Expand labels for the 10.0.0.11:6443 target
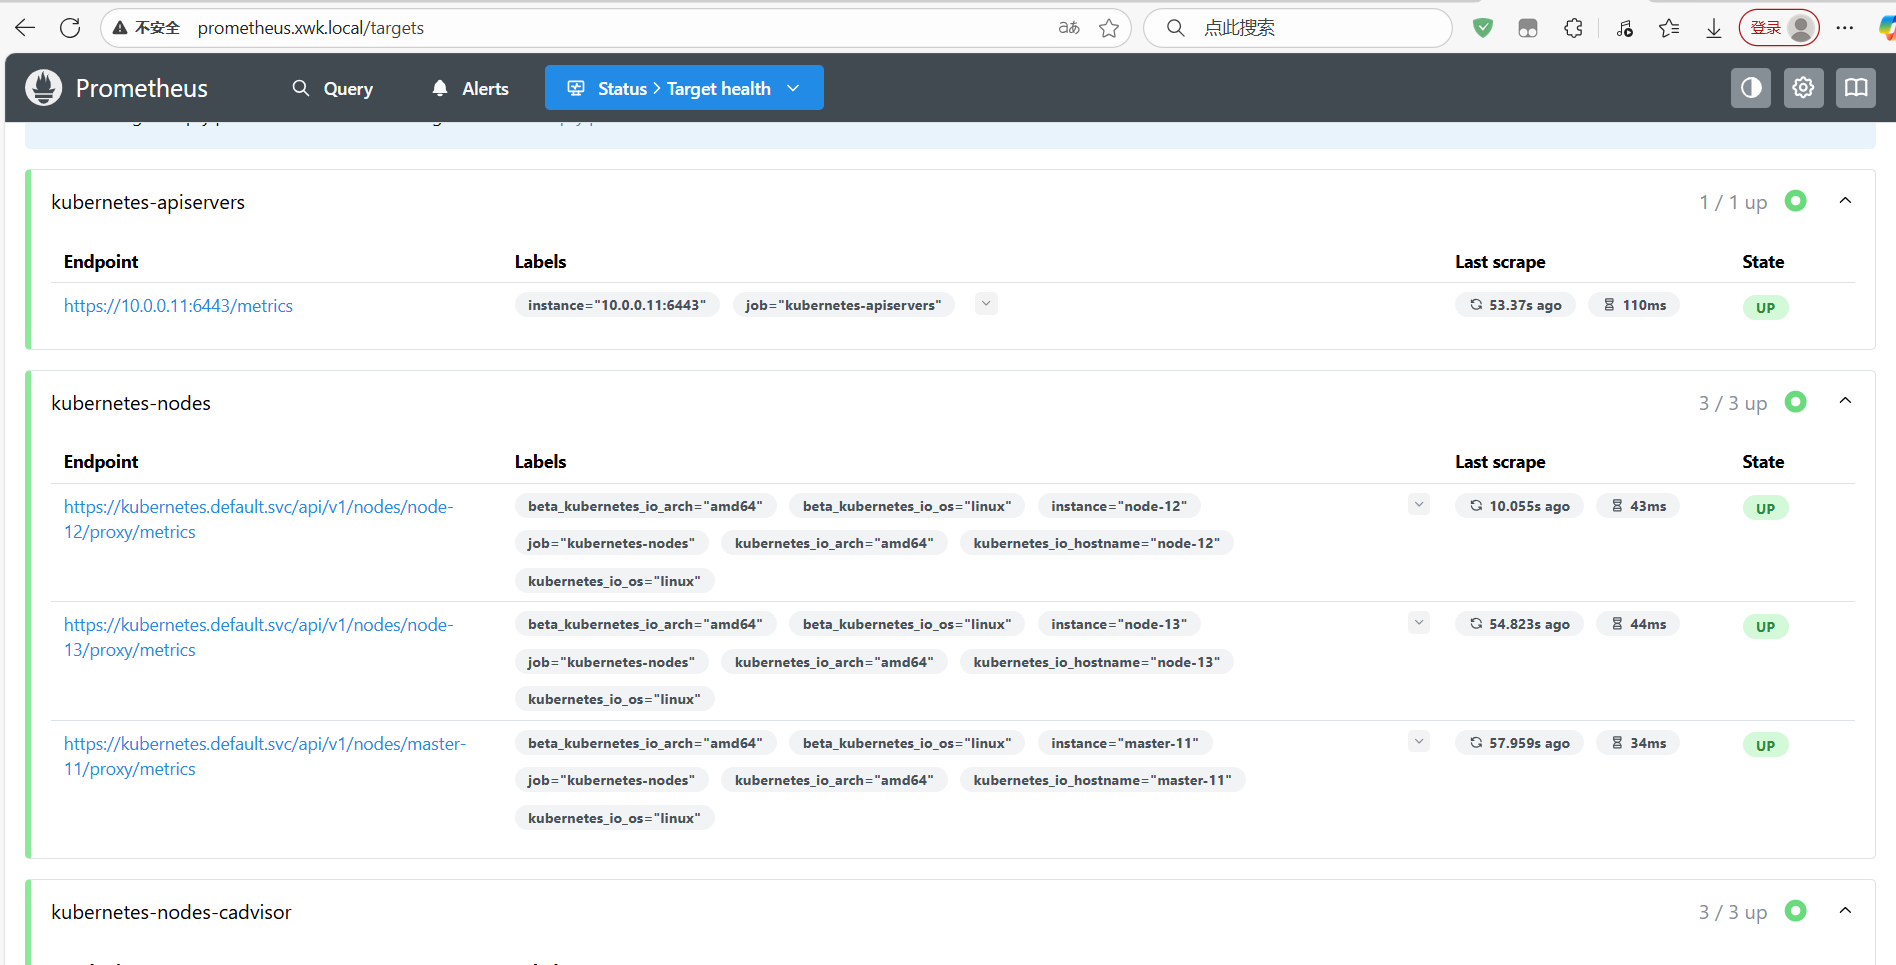Screen dimensions: 1896x965 tap(986, 304)
